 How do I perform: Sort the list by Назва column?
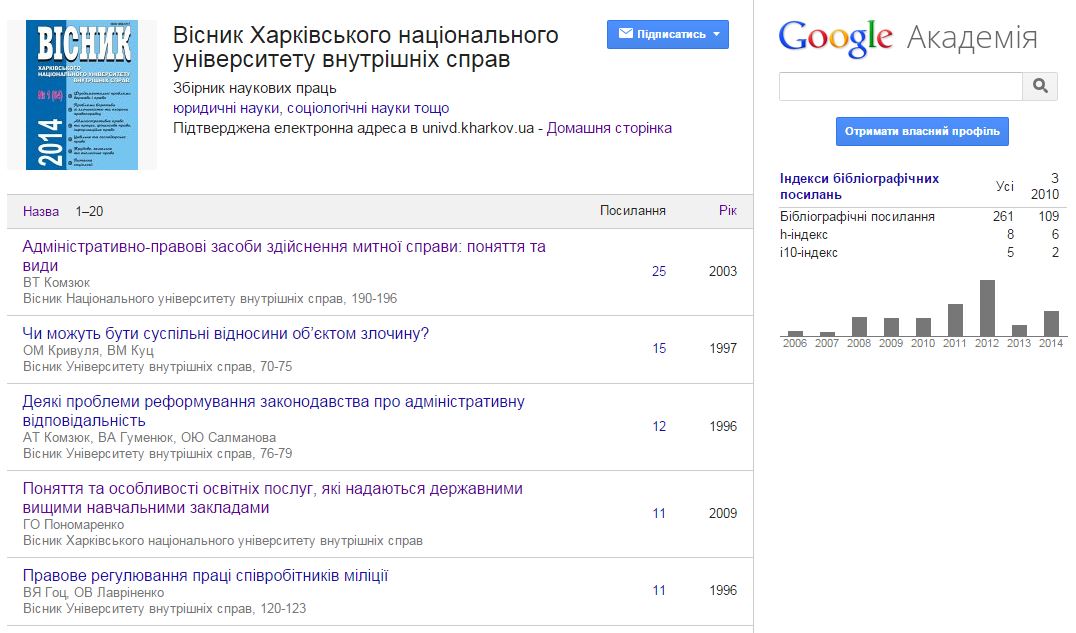tap(41, 211)
